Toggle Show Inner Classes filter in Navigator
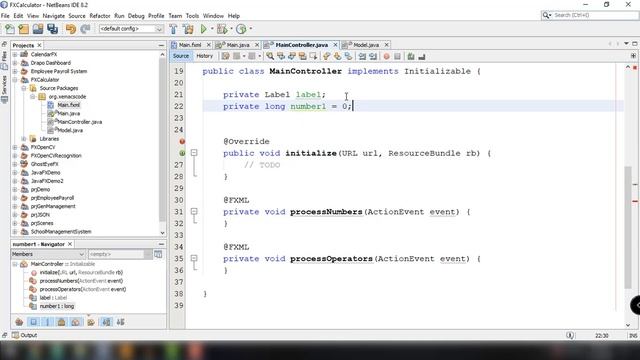Viewport: 640px width, 360px height. [x=76, y=322]
